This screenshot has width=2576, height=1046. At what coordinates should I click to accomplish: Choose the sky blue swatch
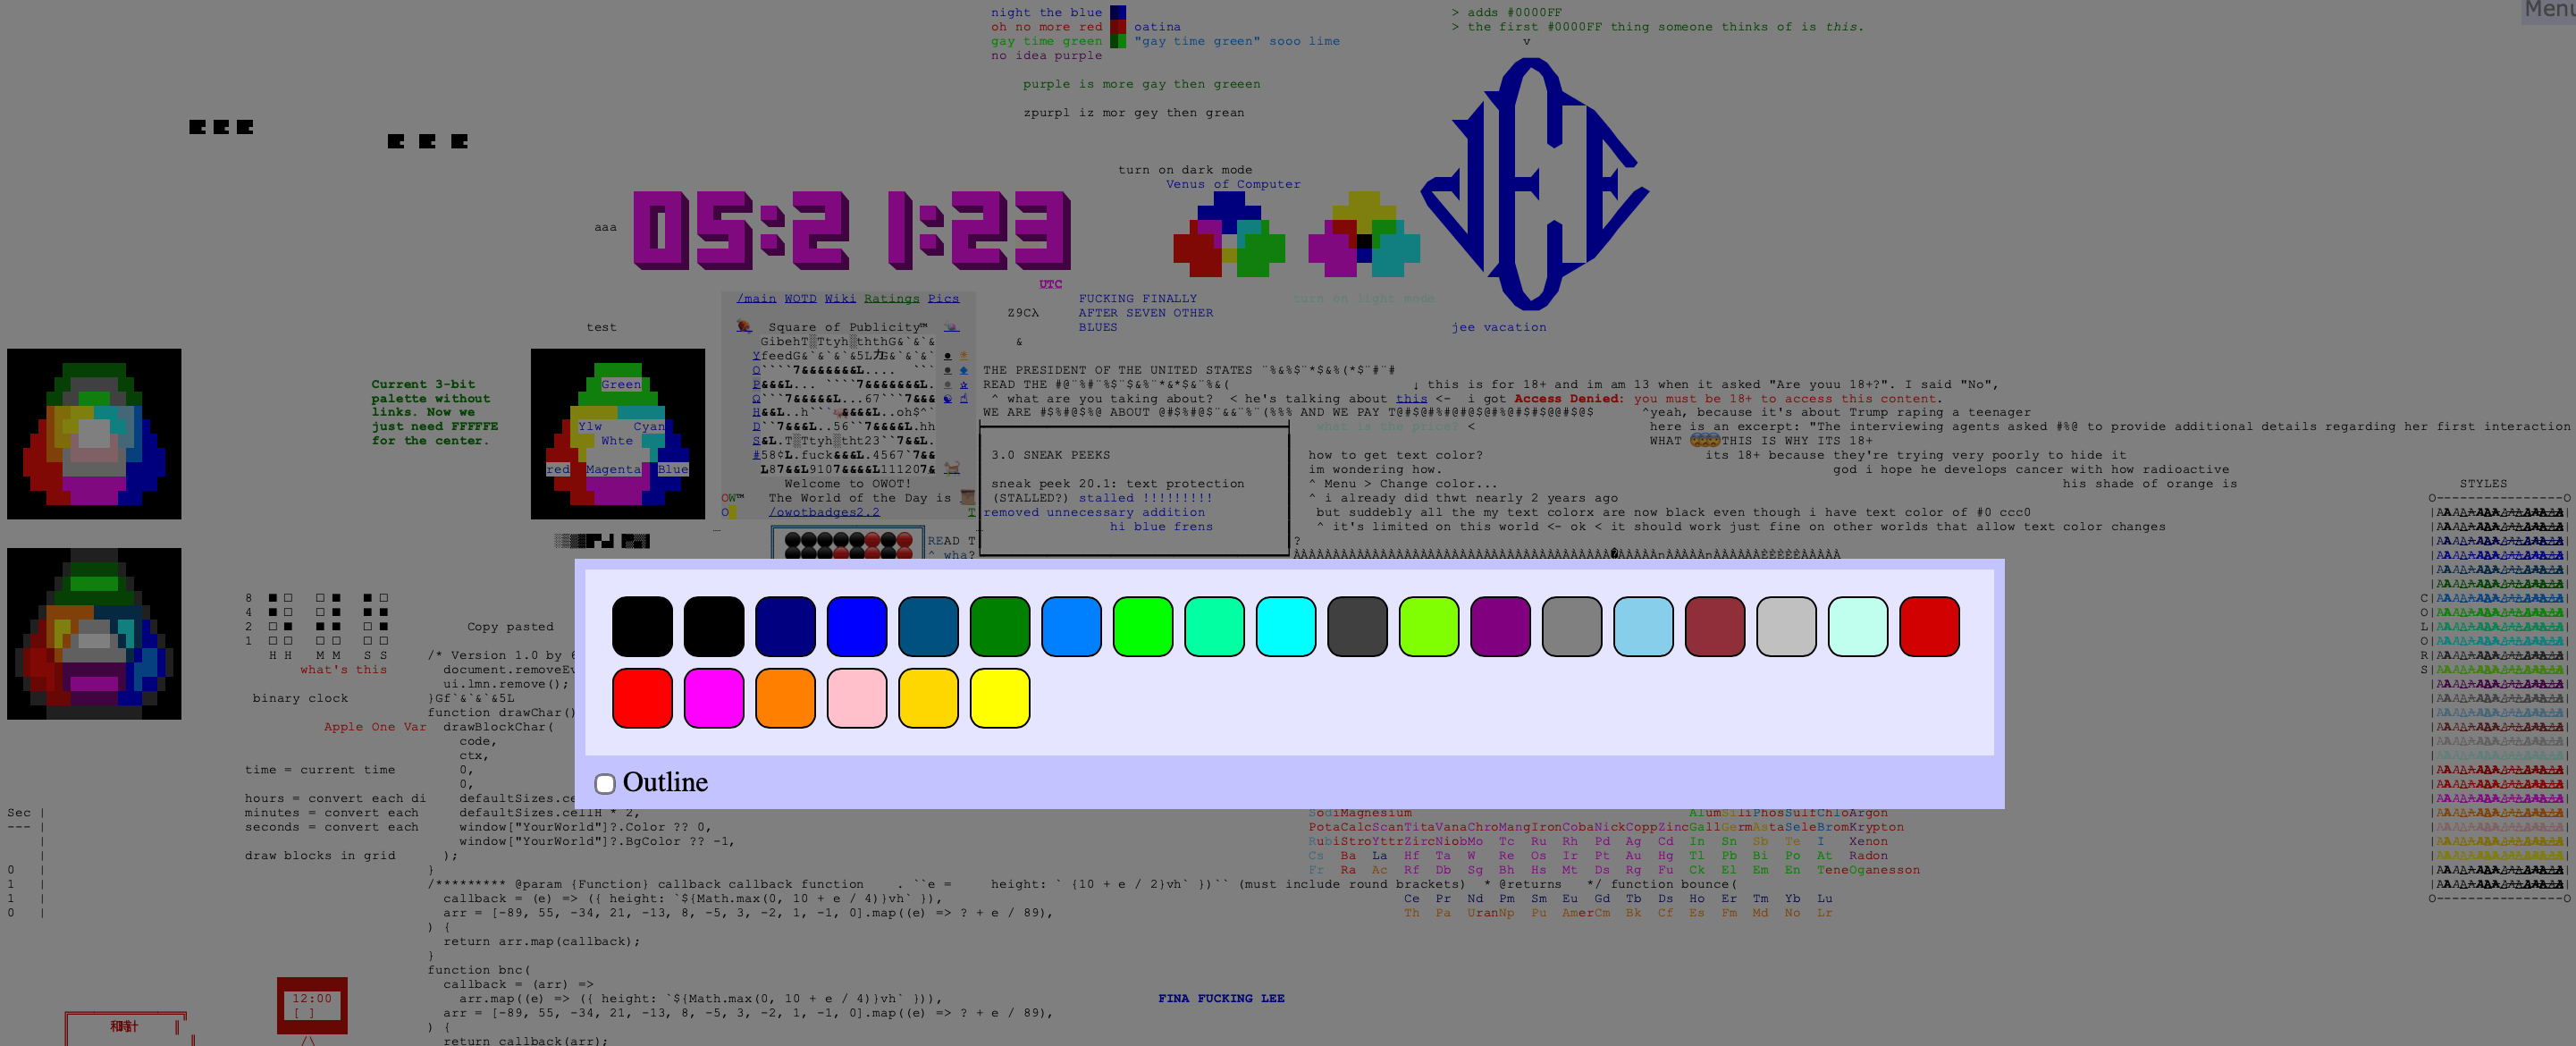(x=1643, y=627)
